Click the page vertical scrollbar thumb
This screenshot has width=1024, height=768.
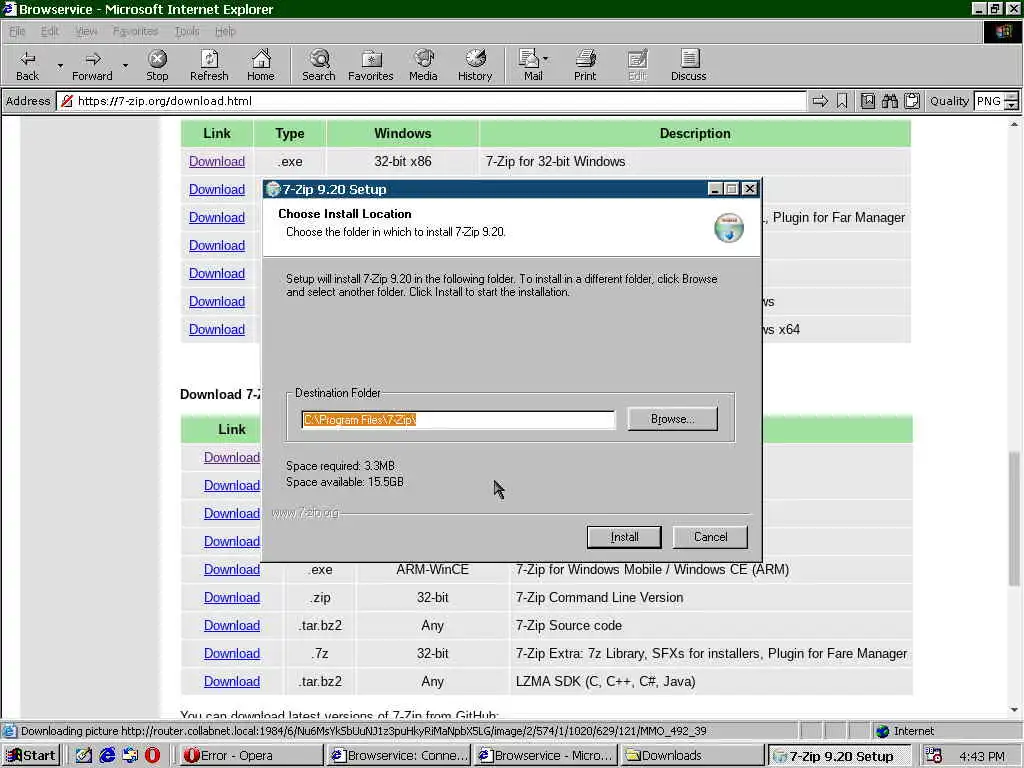point(1014,518)
